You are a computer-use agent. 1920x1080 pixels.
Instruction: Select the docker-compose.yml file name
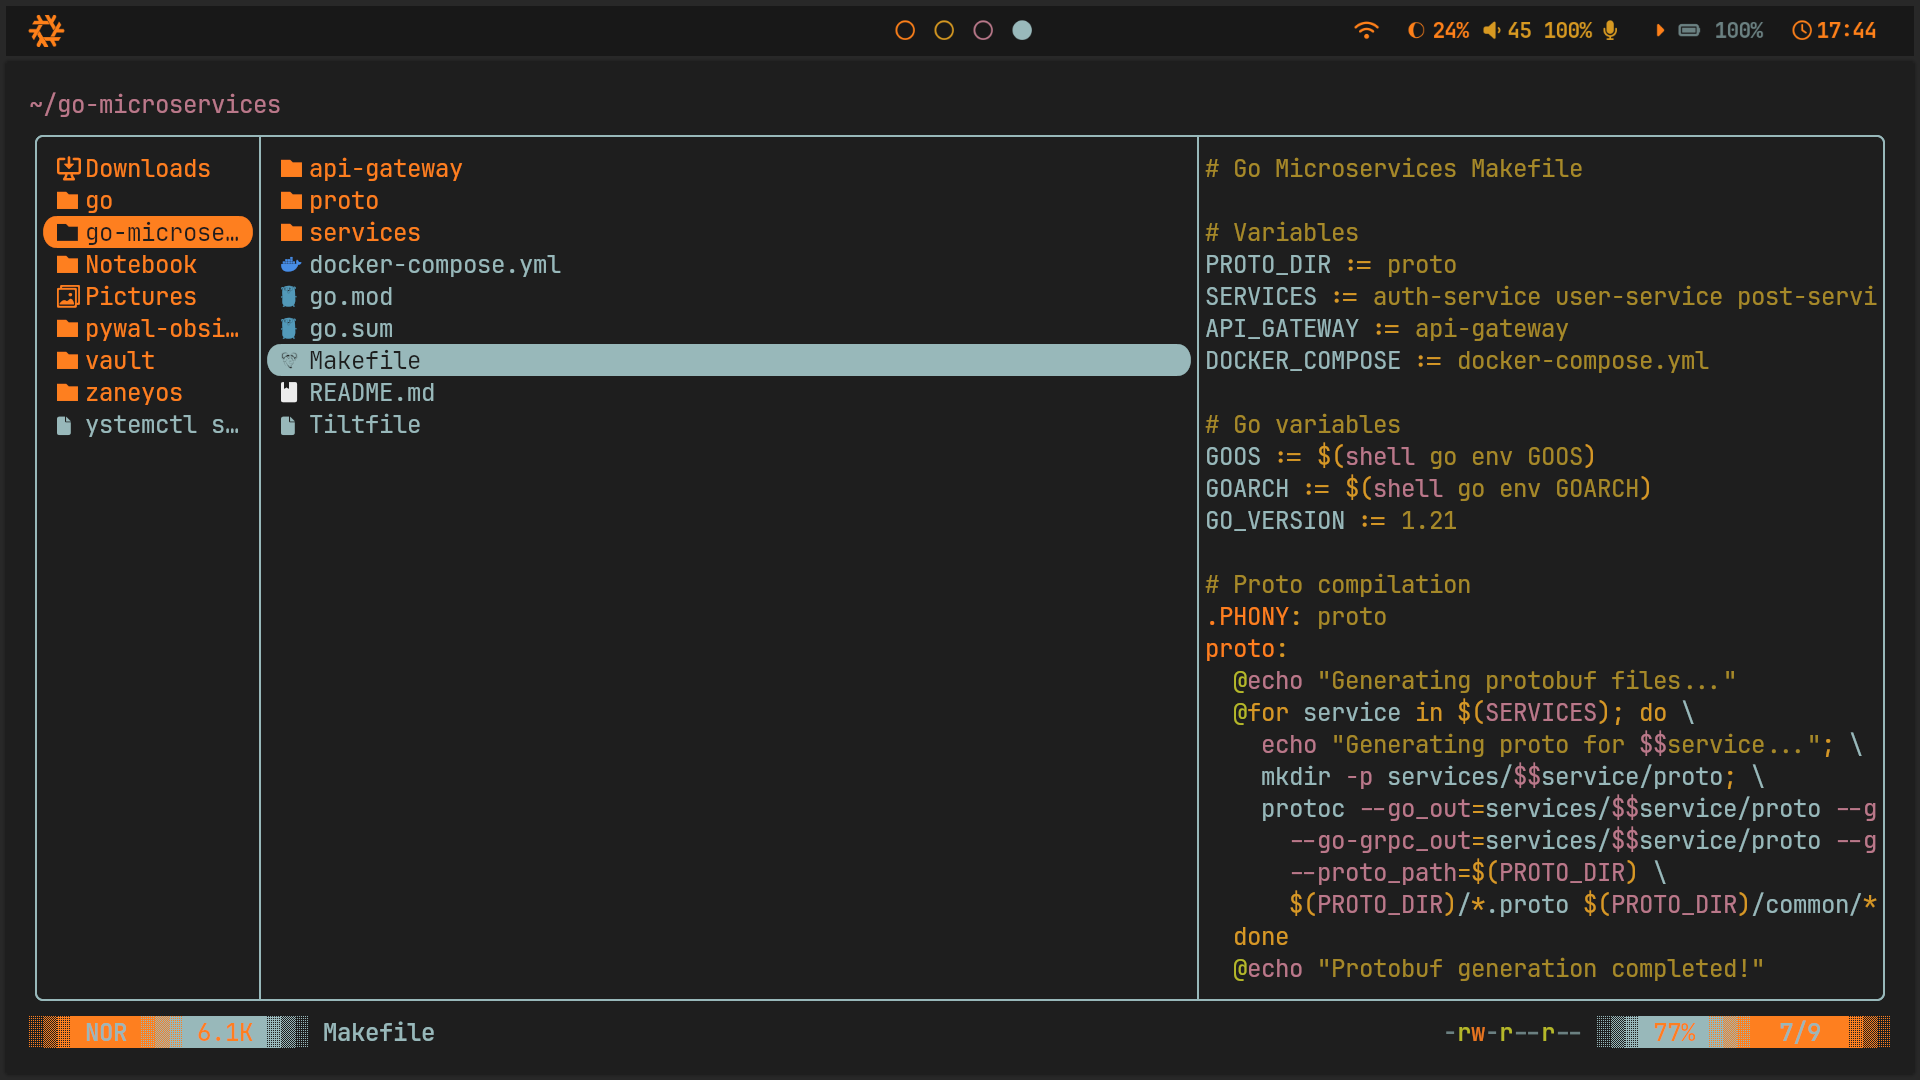(435, 265)
